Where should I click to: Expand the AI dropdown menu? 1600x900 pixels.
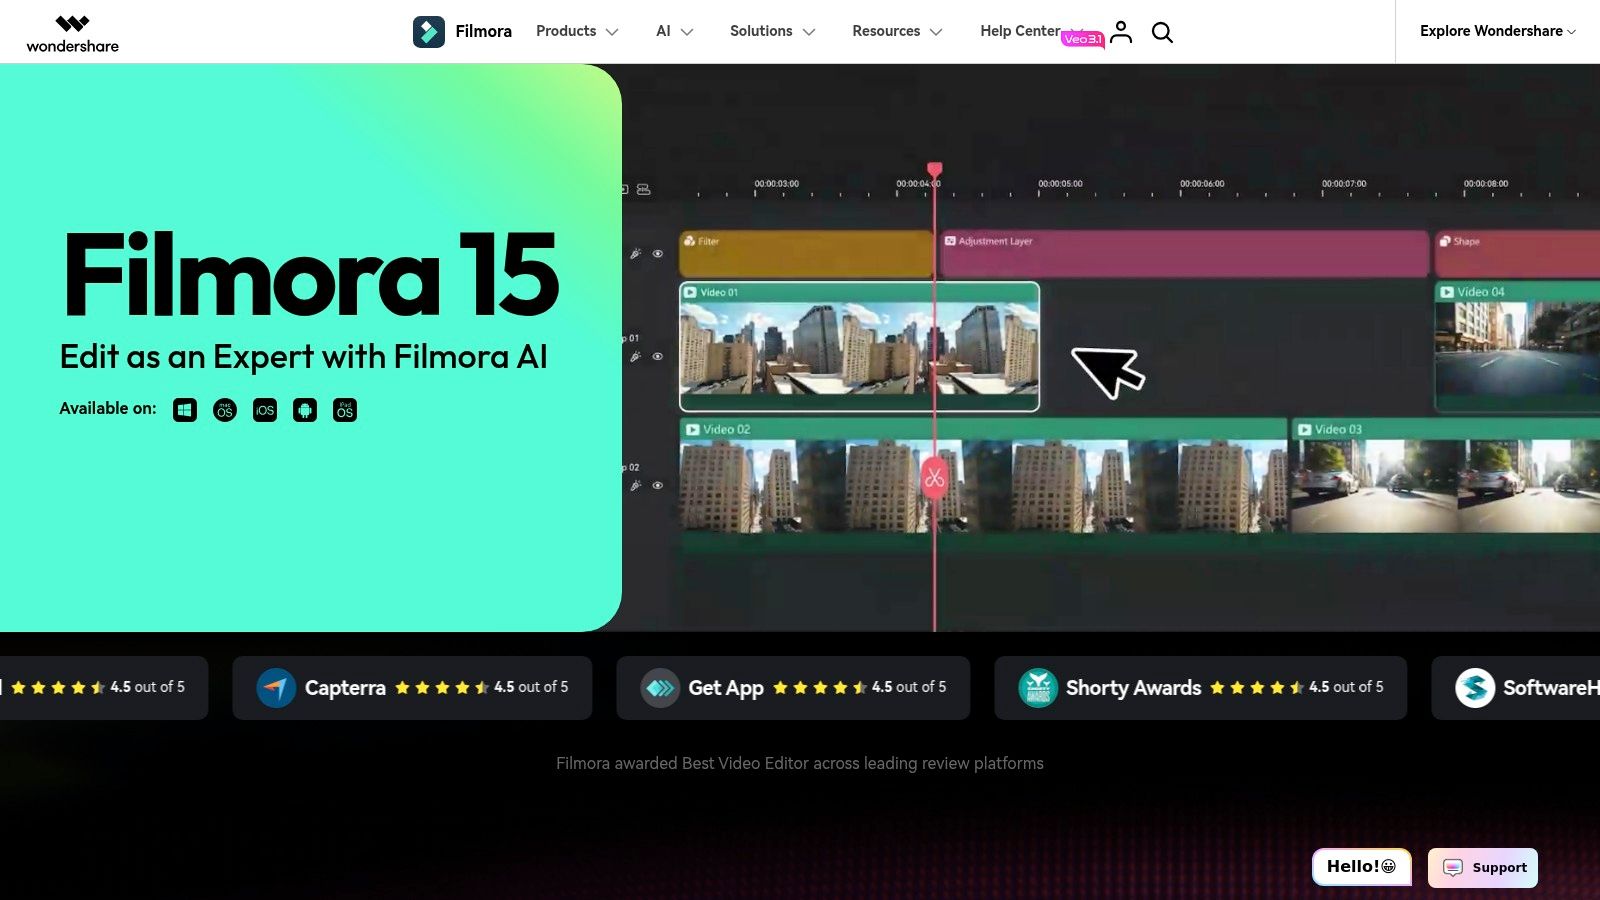(674, 31)
